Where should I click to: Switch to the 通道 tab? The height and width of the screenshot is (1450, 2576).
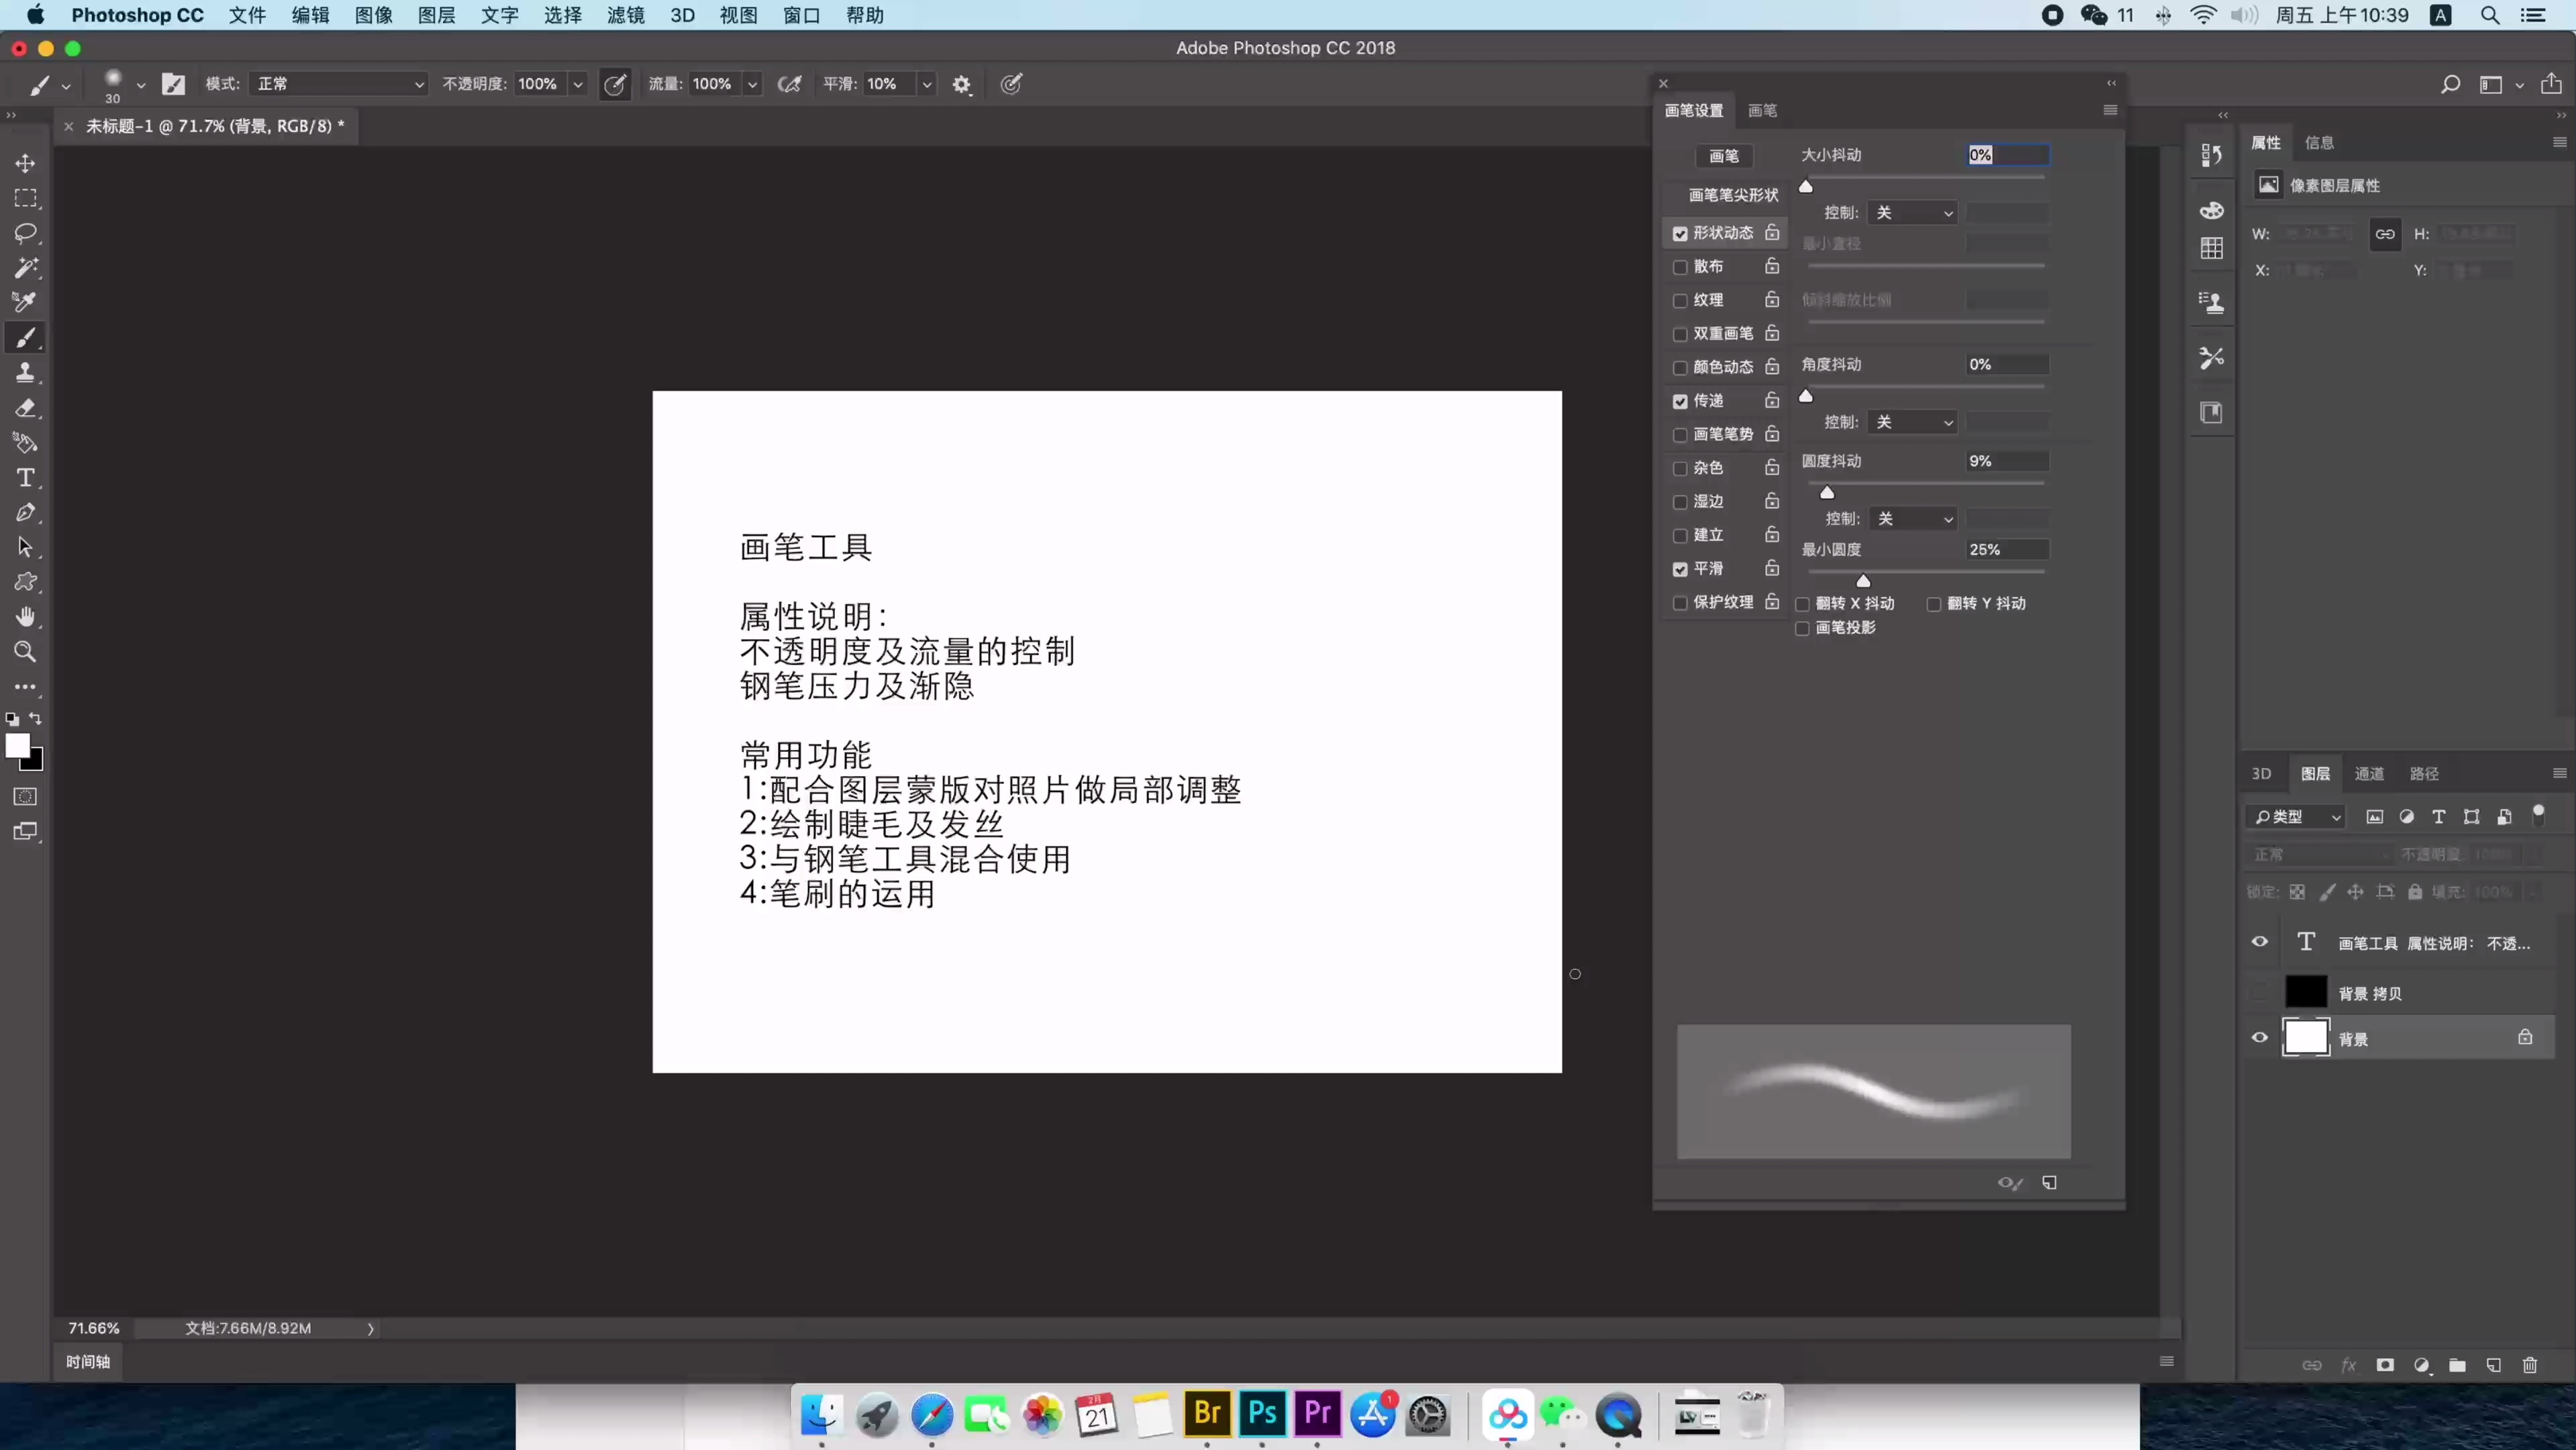[2369, 773]
